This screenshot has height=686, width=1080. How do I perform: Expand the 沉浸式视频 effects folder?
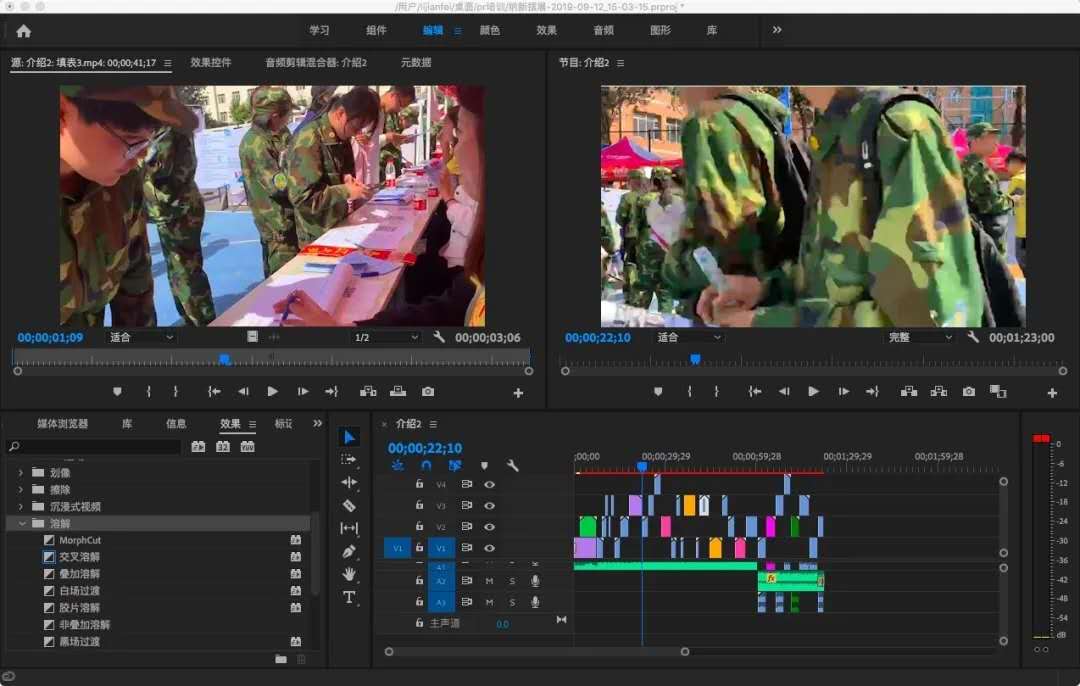pyautogui.click(x=21, y=506)
